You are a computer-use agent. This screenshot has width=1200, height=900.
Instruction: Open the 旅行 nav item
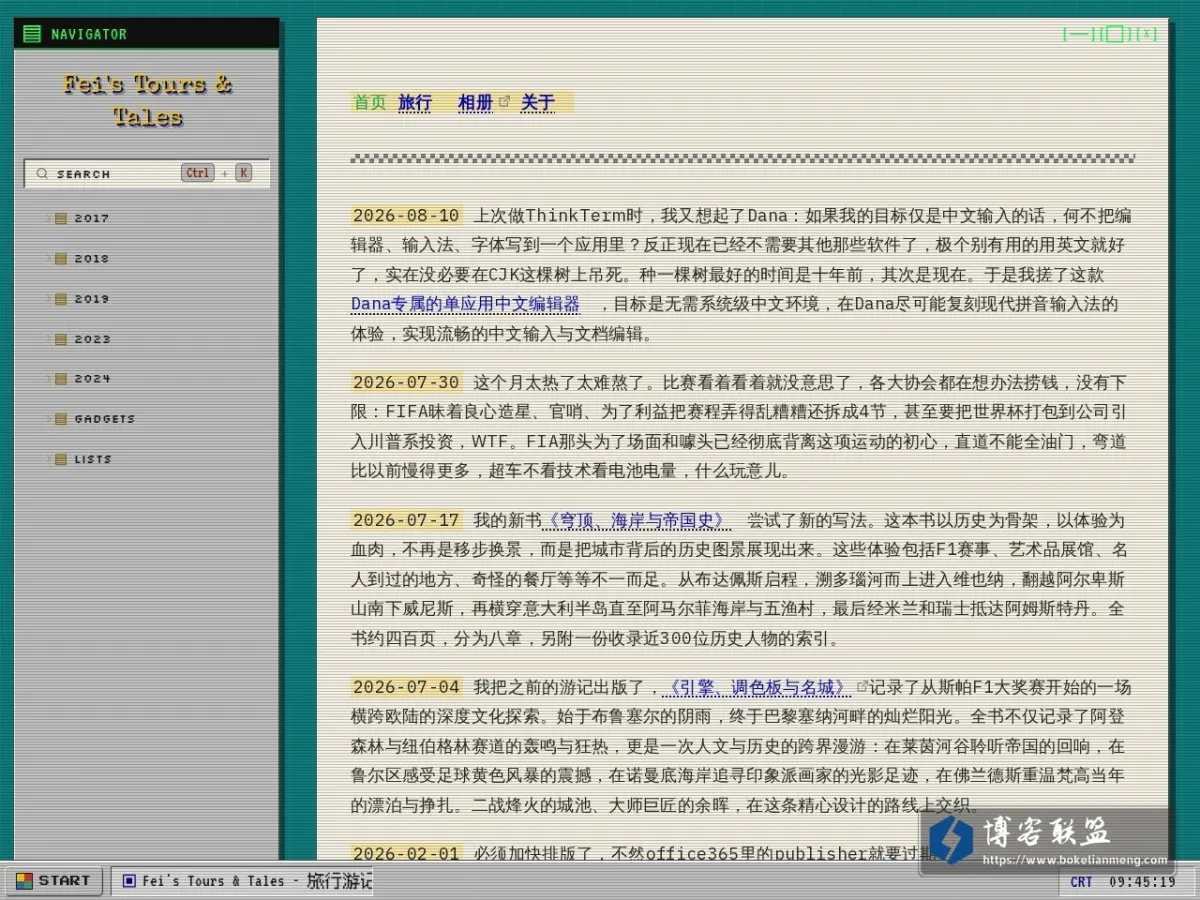[x=415, y=102]
